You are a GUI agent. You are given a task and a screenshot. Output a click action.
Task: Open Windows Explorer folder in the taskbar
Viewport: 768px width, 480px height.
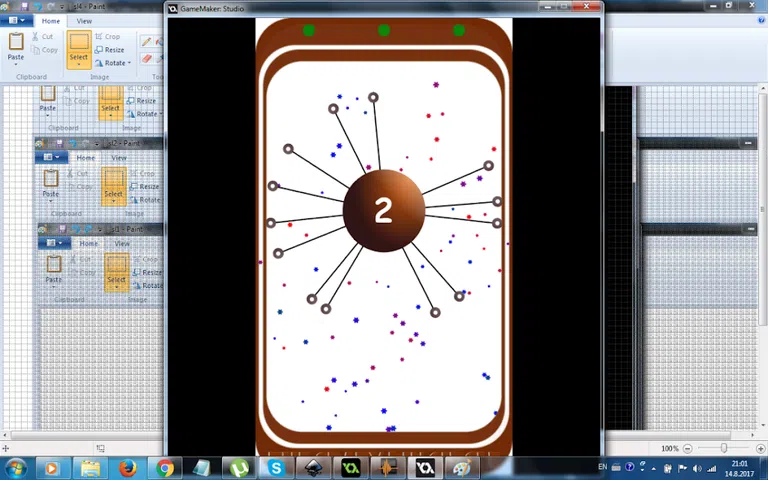click(90, 468)
